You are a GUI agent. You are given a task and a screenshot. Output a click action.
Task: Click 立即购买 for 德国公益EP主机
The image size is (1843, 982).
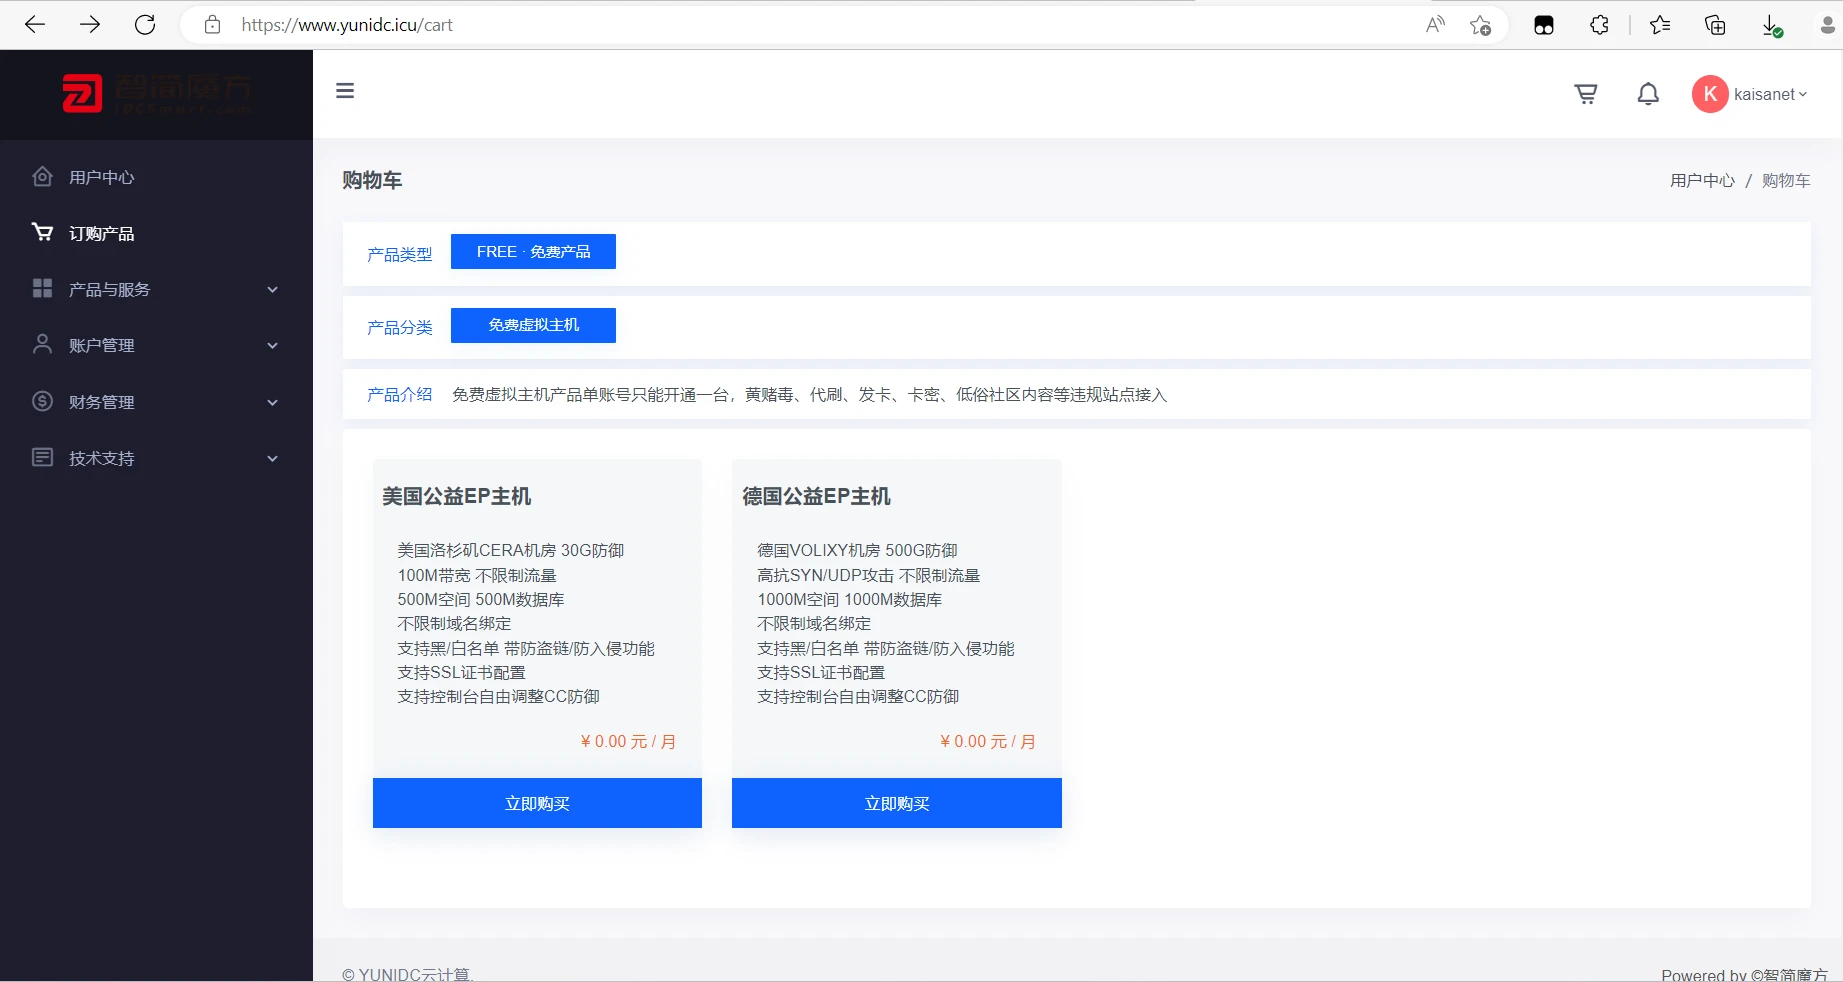[x=896, y=803]
